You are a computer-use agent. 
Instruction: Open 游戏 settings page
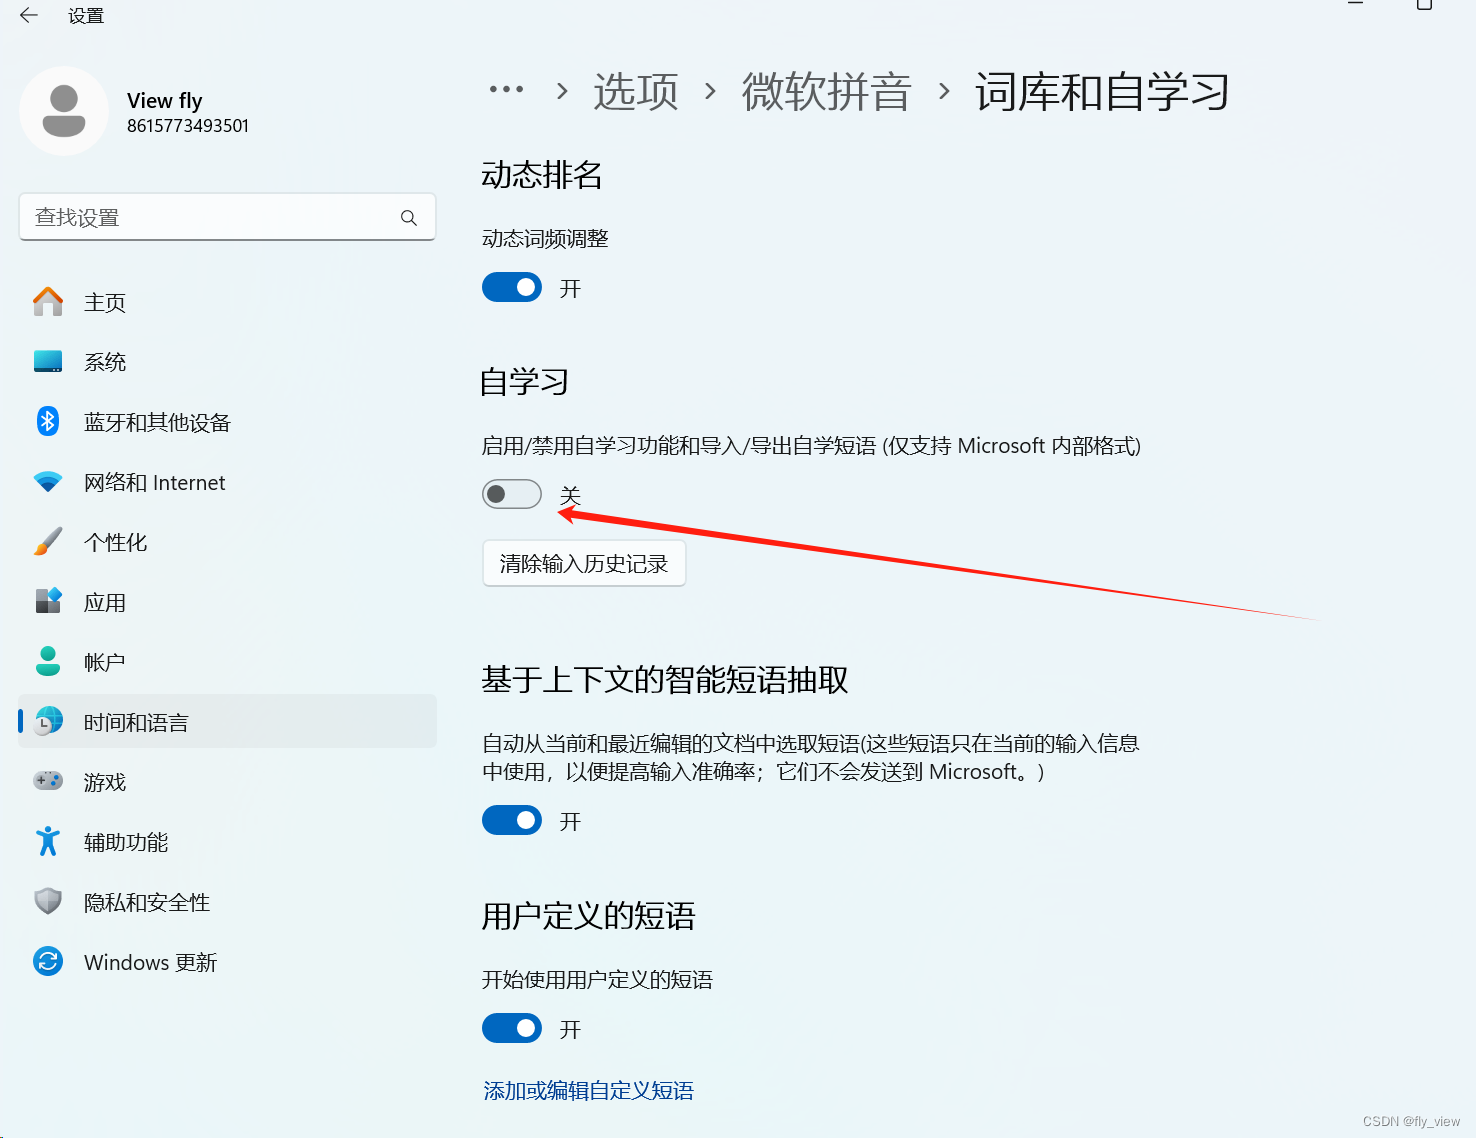(x=228, y=782)
